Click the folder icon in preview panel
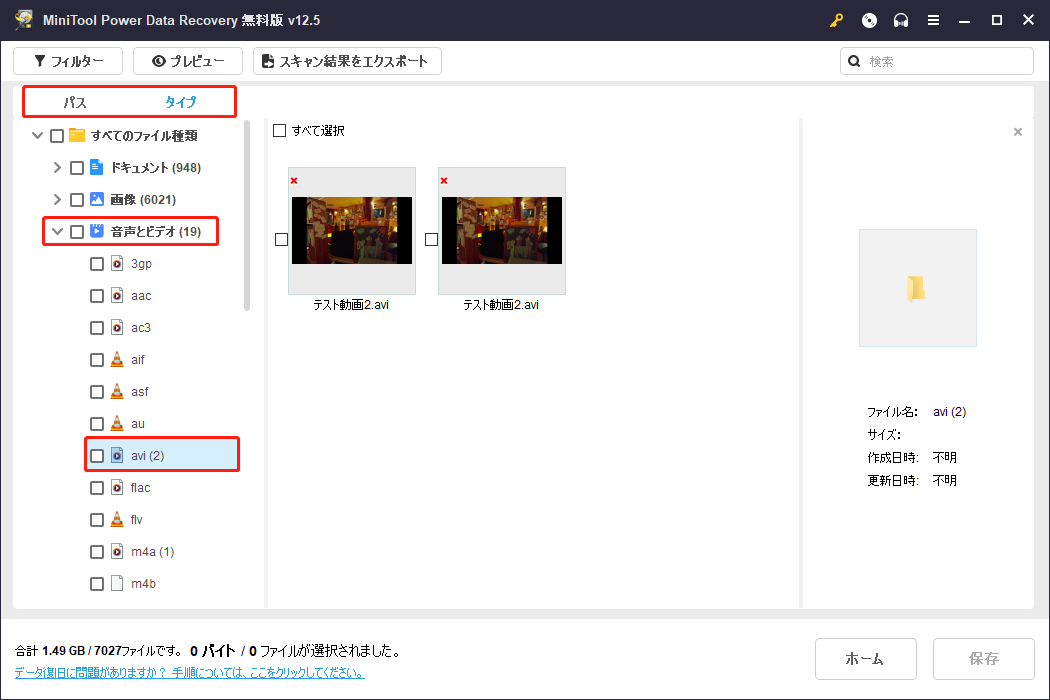 coord(916,289)
